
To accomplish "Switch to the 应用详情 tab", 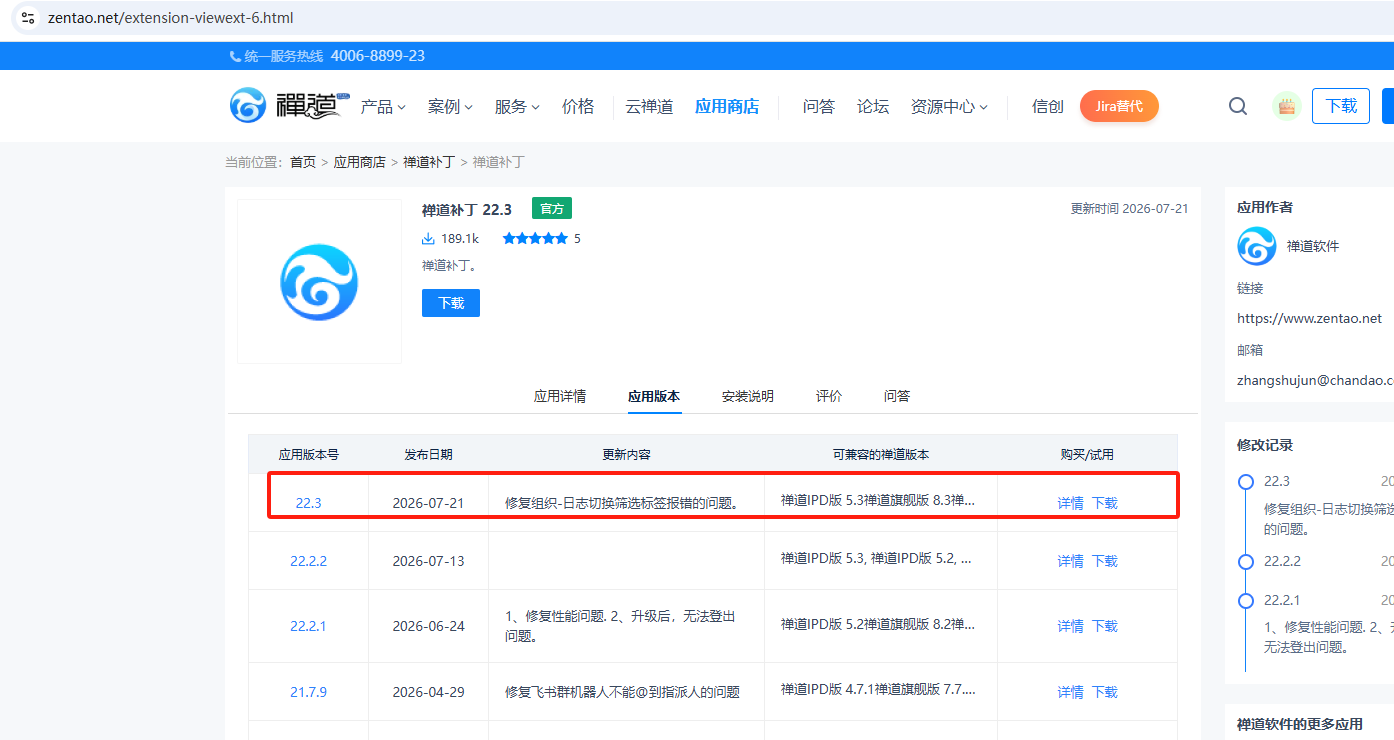I will (x=560, y=396).
